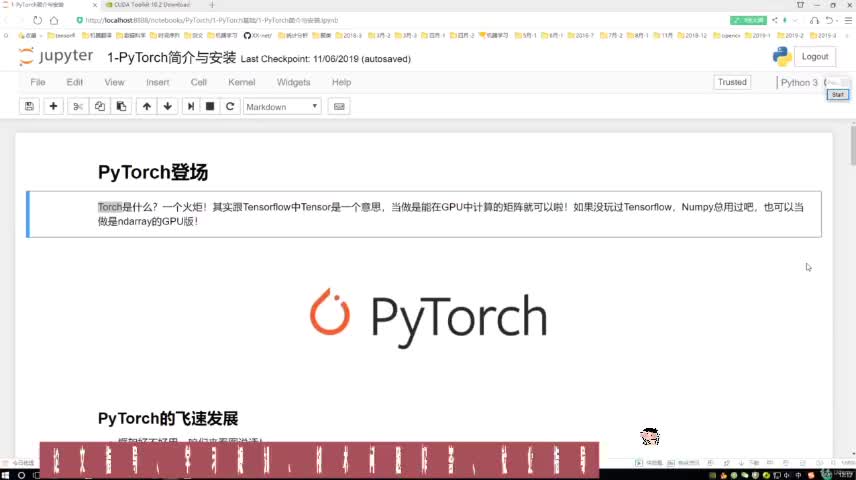Open the Insert menu
The height and width of the screenshot is (480, 856).
click(157, 82)
